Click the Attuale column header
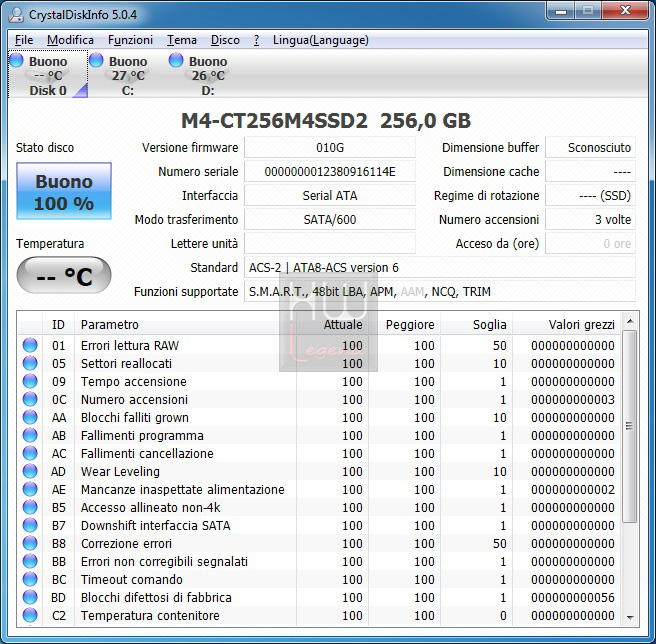 click(x=332, y=324)
